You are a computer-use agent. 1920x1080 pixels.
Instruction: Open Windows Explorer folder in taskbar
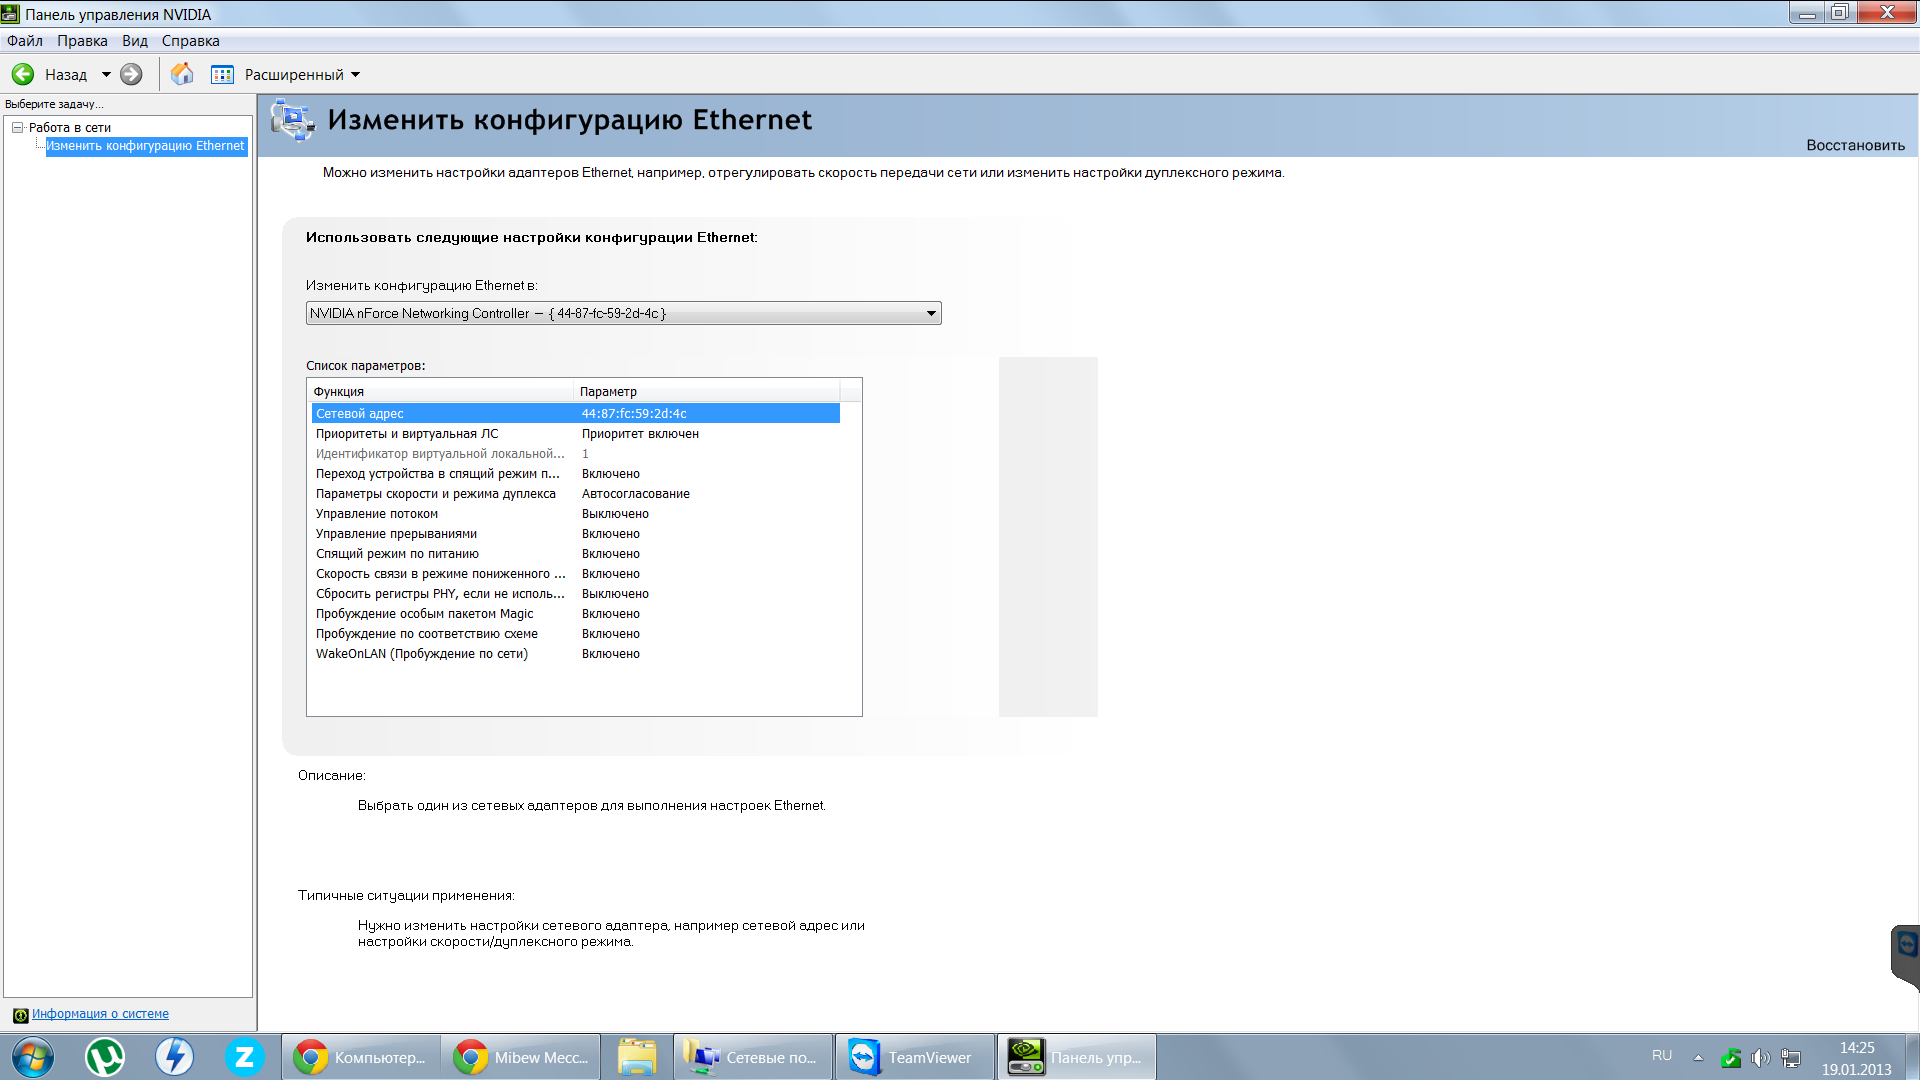click(637, 1057)
